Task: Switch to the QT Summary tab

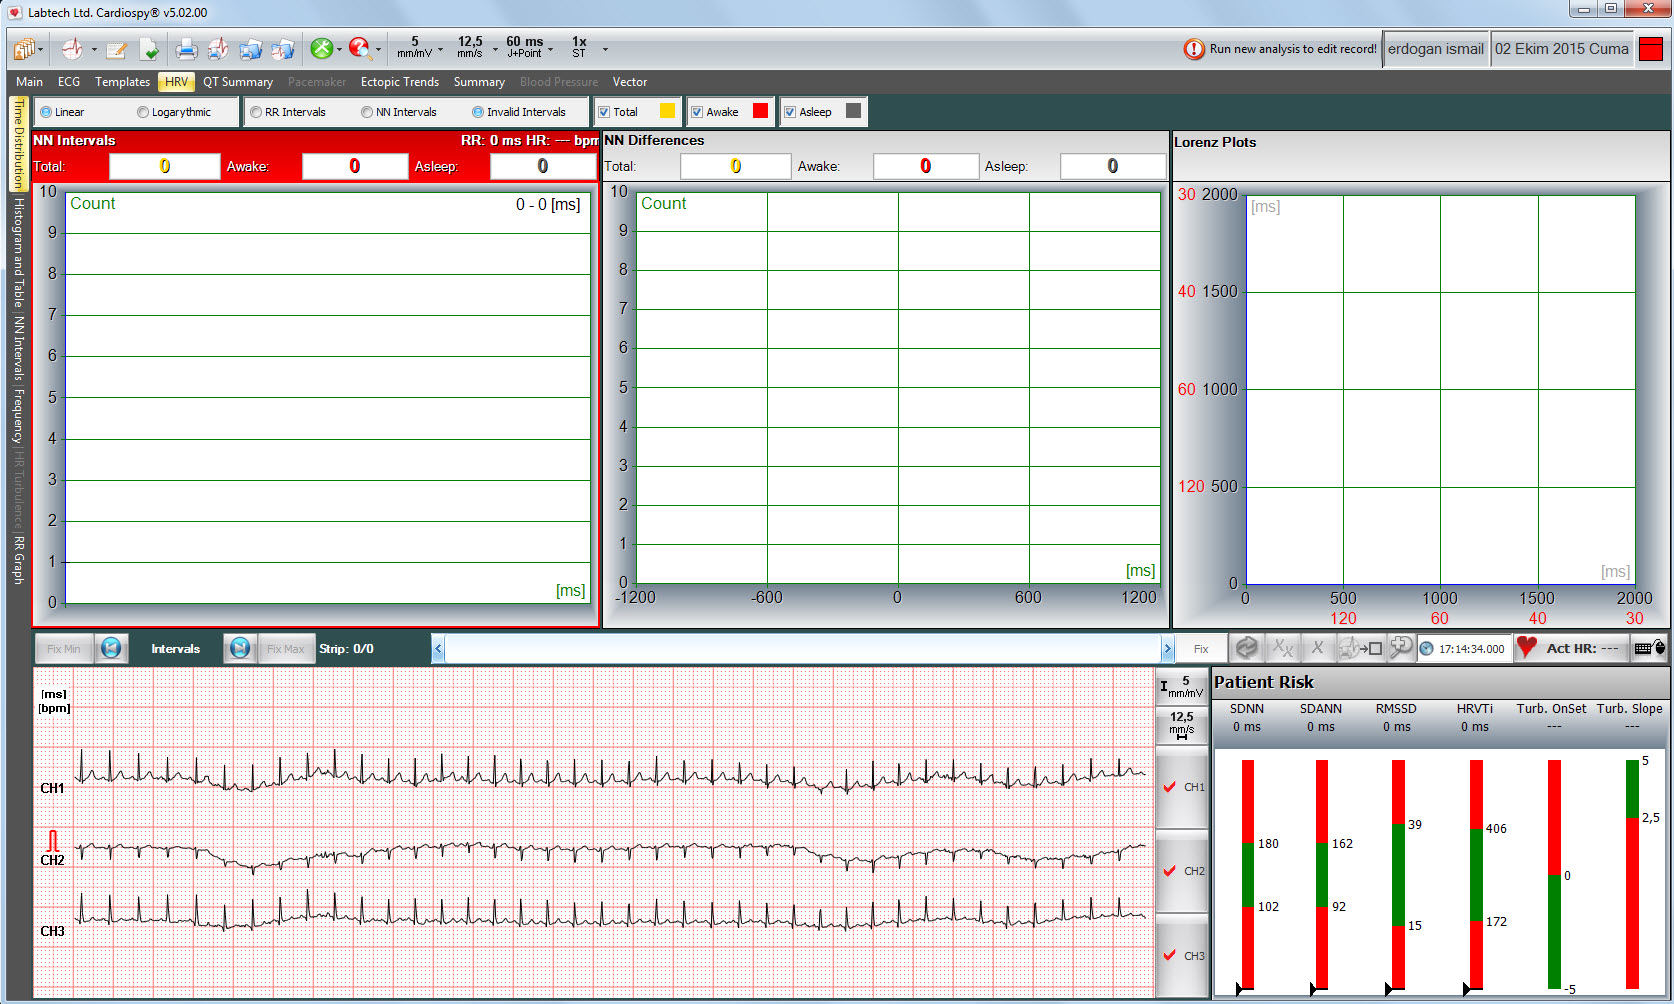Action: click(x=238, y=82)
